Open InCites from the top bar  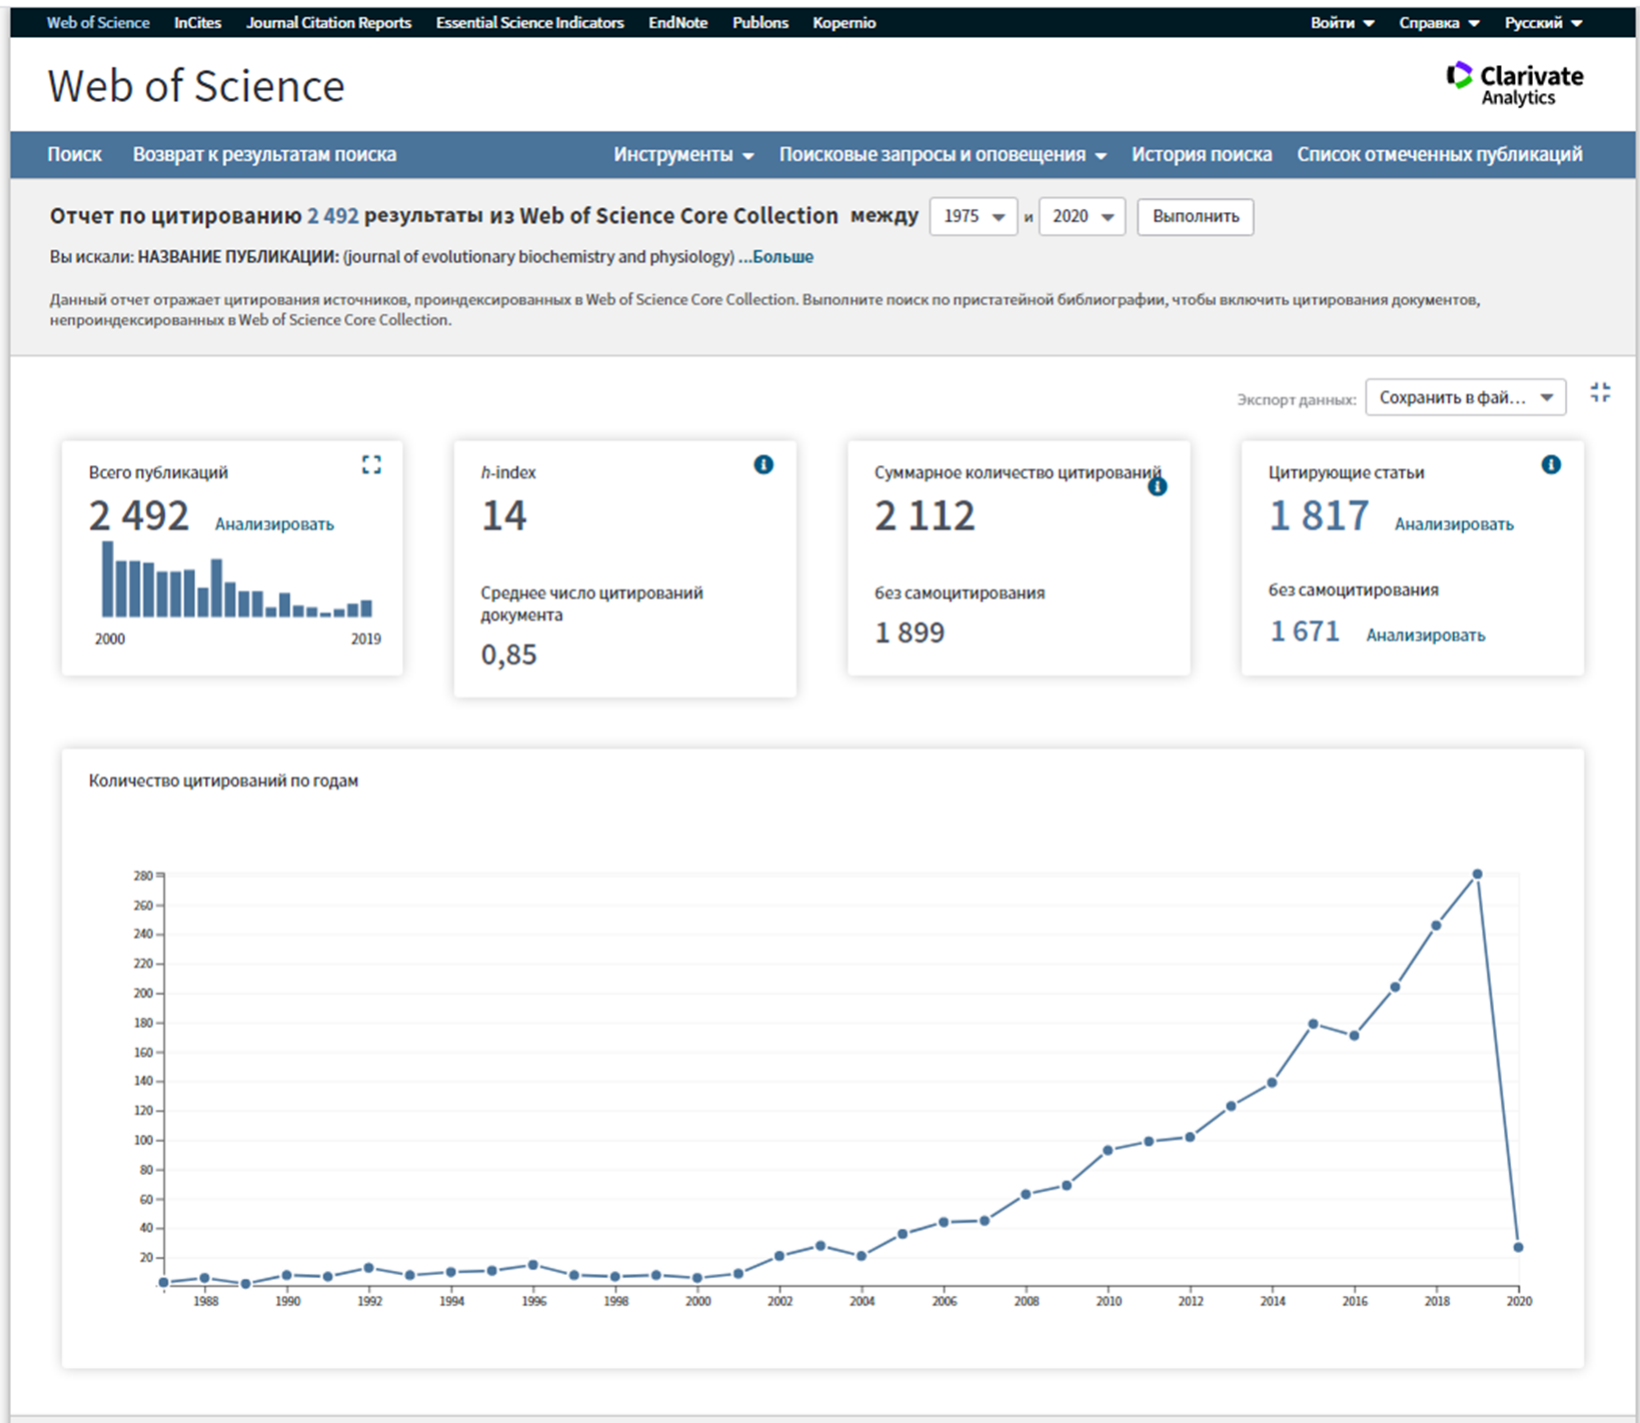click(198, 22)
